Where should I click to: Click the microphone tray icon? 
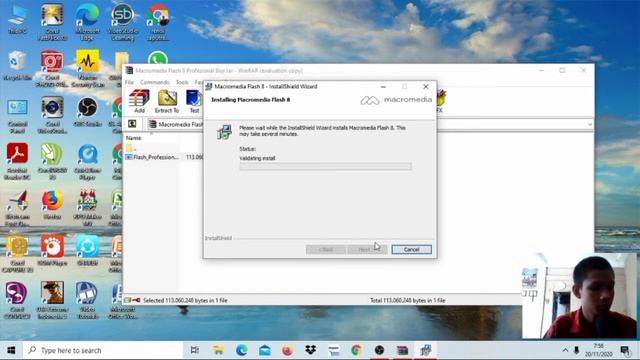pos(576,350)
